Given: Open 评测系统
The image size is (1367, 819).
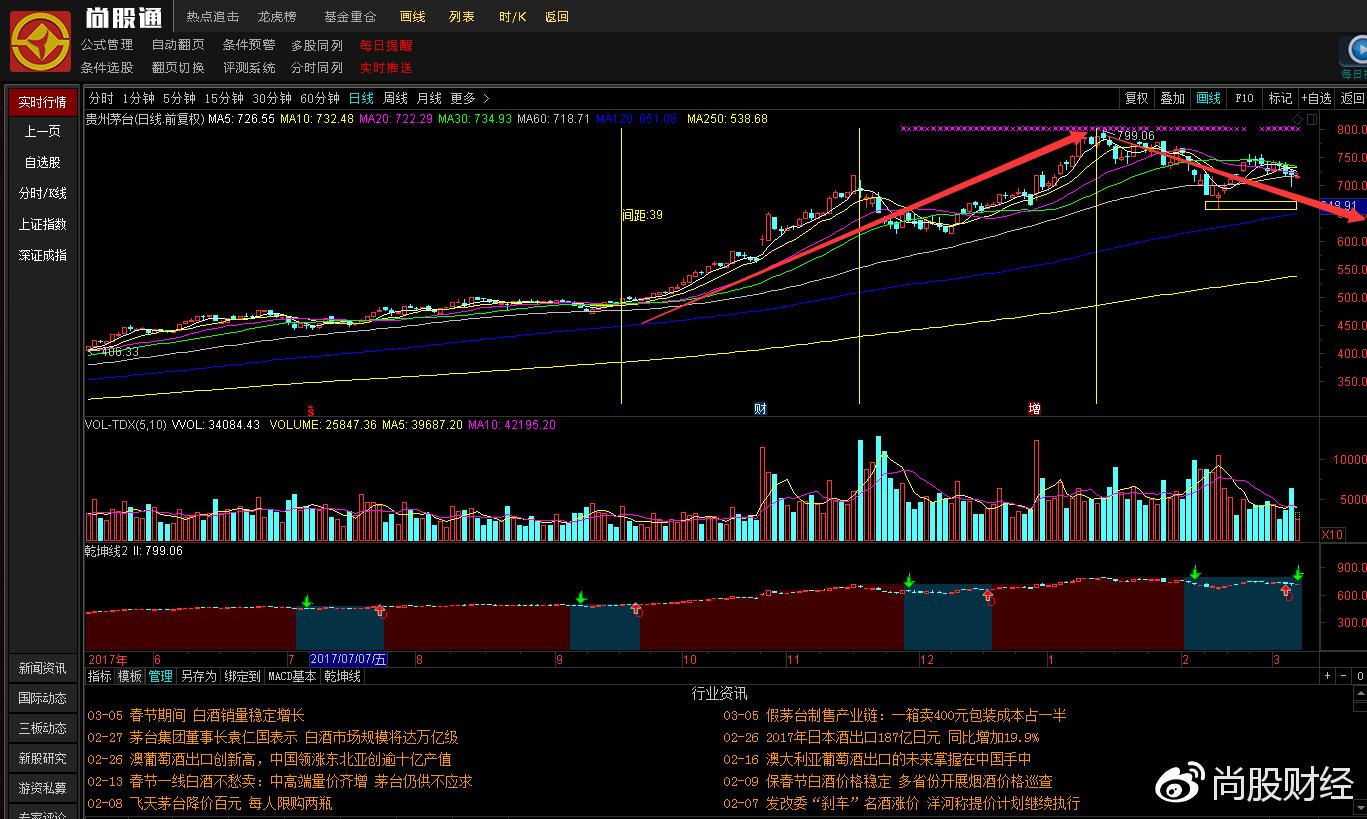Looking at the screenshot, I should pos(248,68).
